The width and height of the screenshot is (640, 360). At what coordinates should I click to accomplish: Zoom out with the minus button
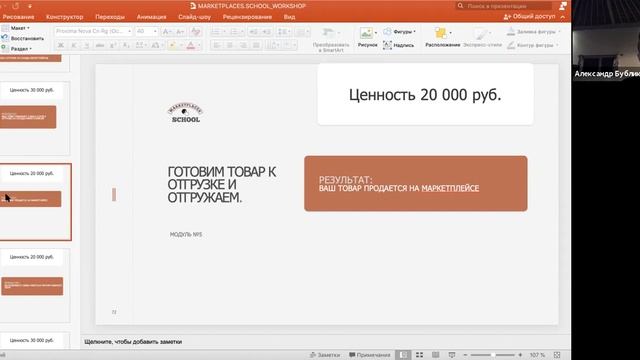pyautogui.click(x=465, y=355)
